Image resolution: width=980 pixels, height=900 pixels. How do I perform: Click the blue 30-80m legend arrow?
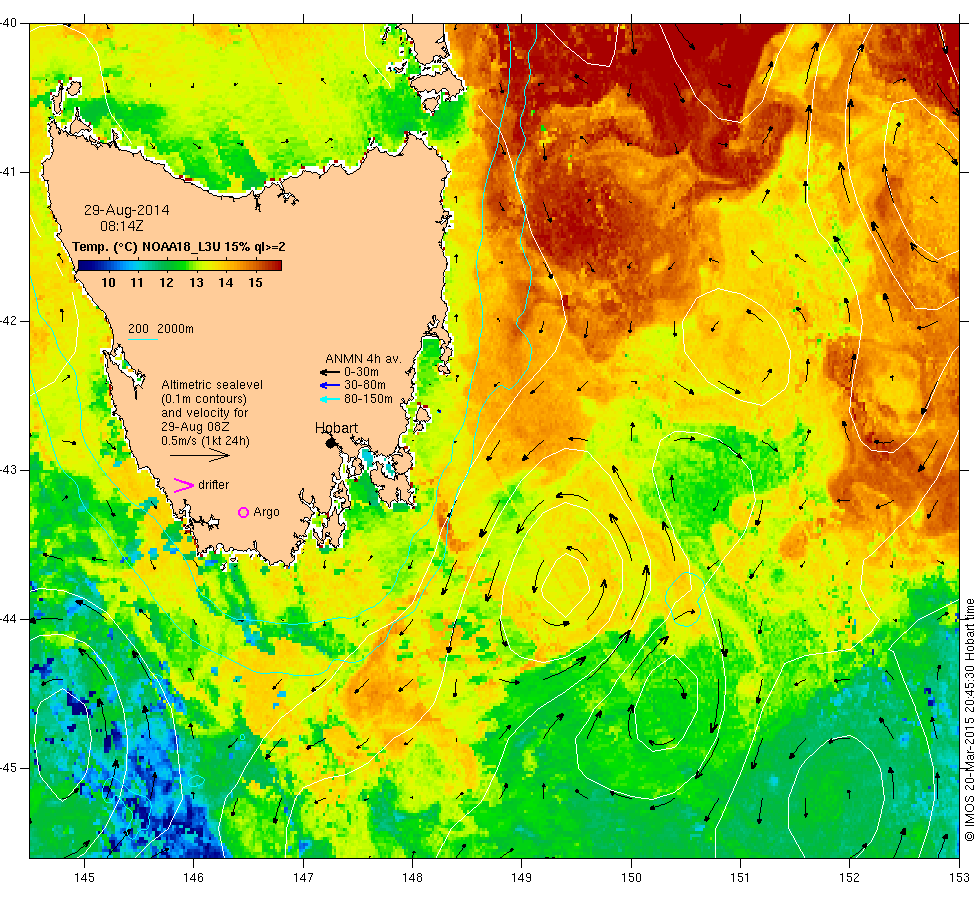329,385
